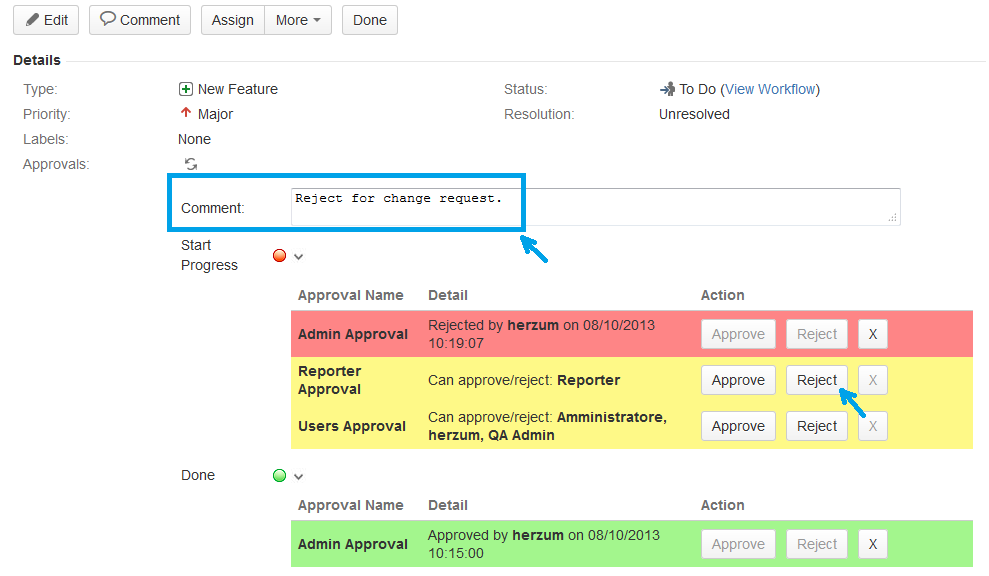Click the Assign button
The image size is (989, 576).
pos(233,20)
